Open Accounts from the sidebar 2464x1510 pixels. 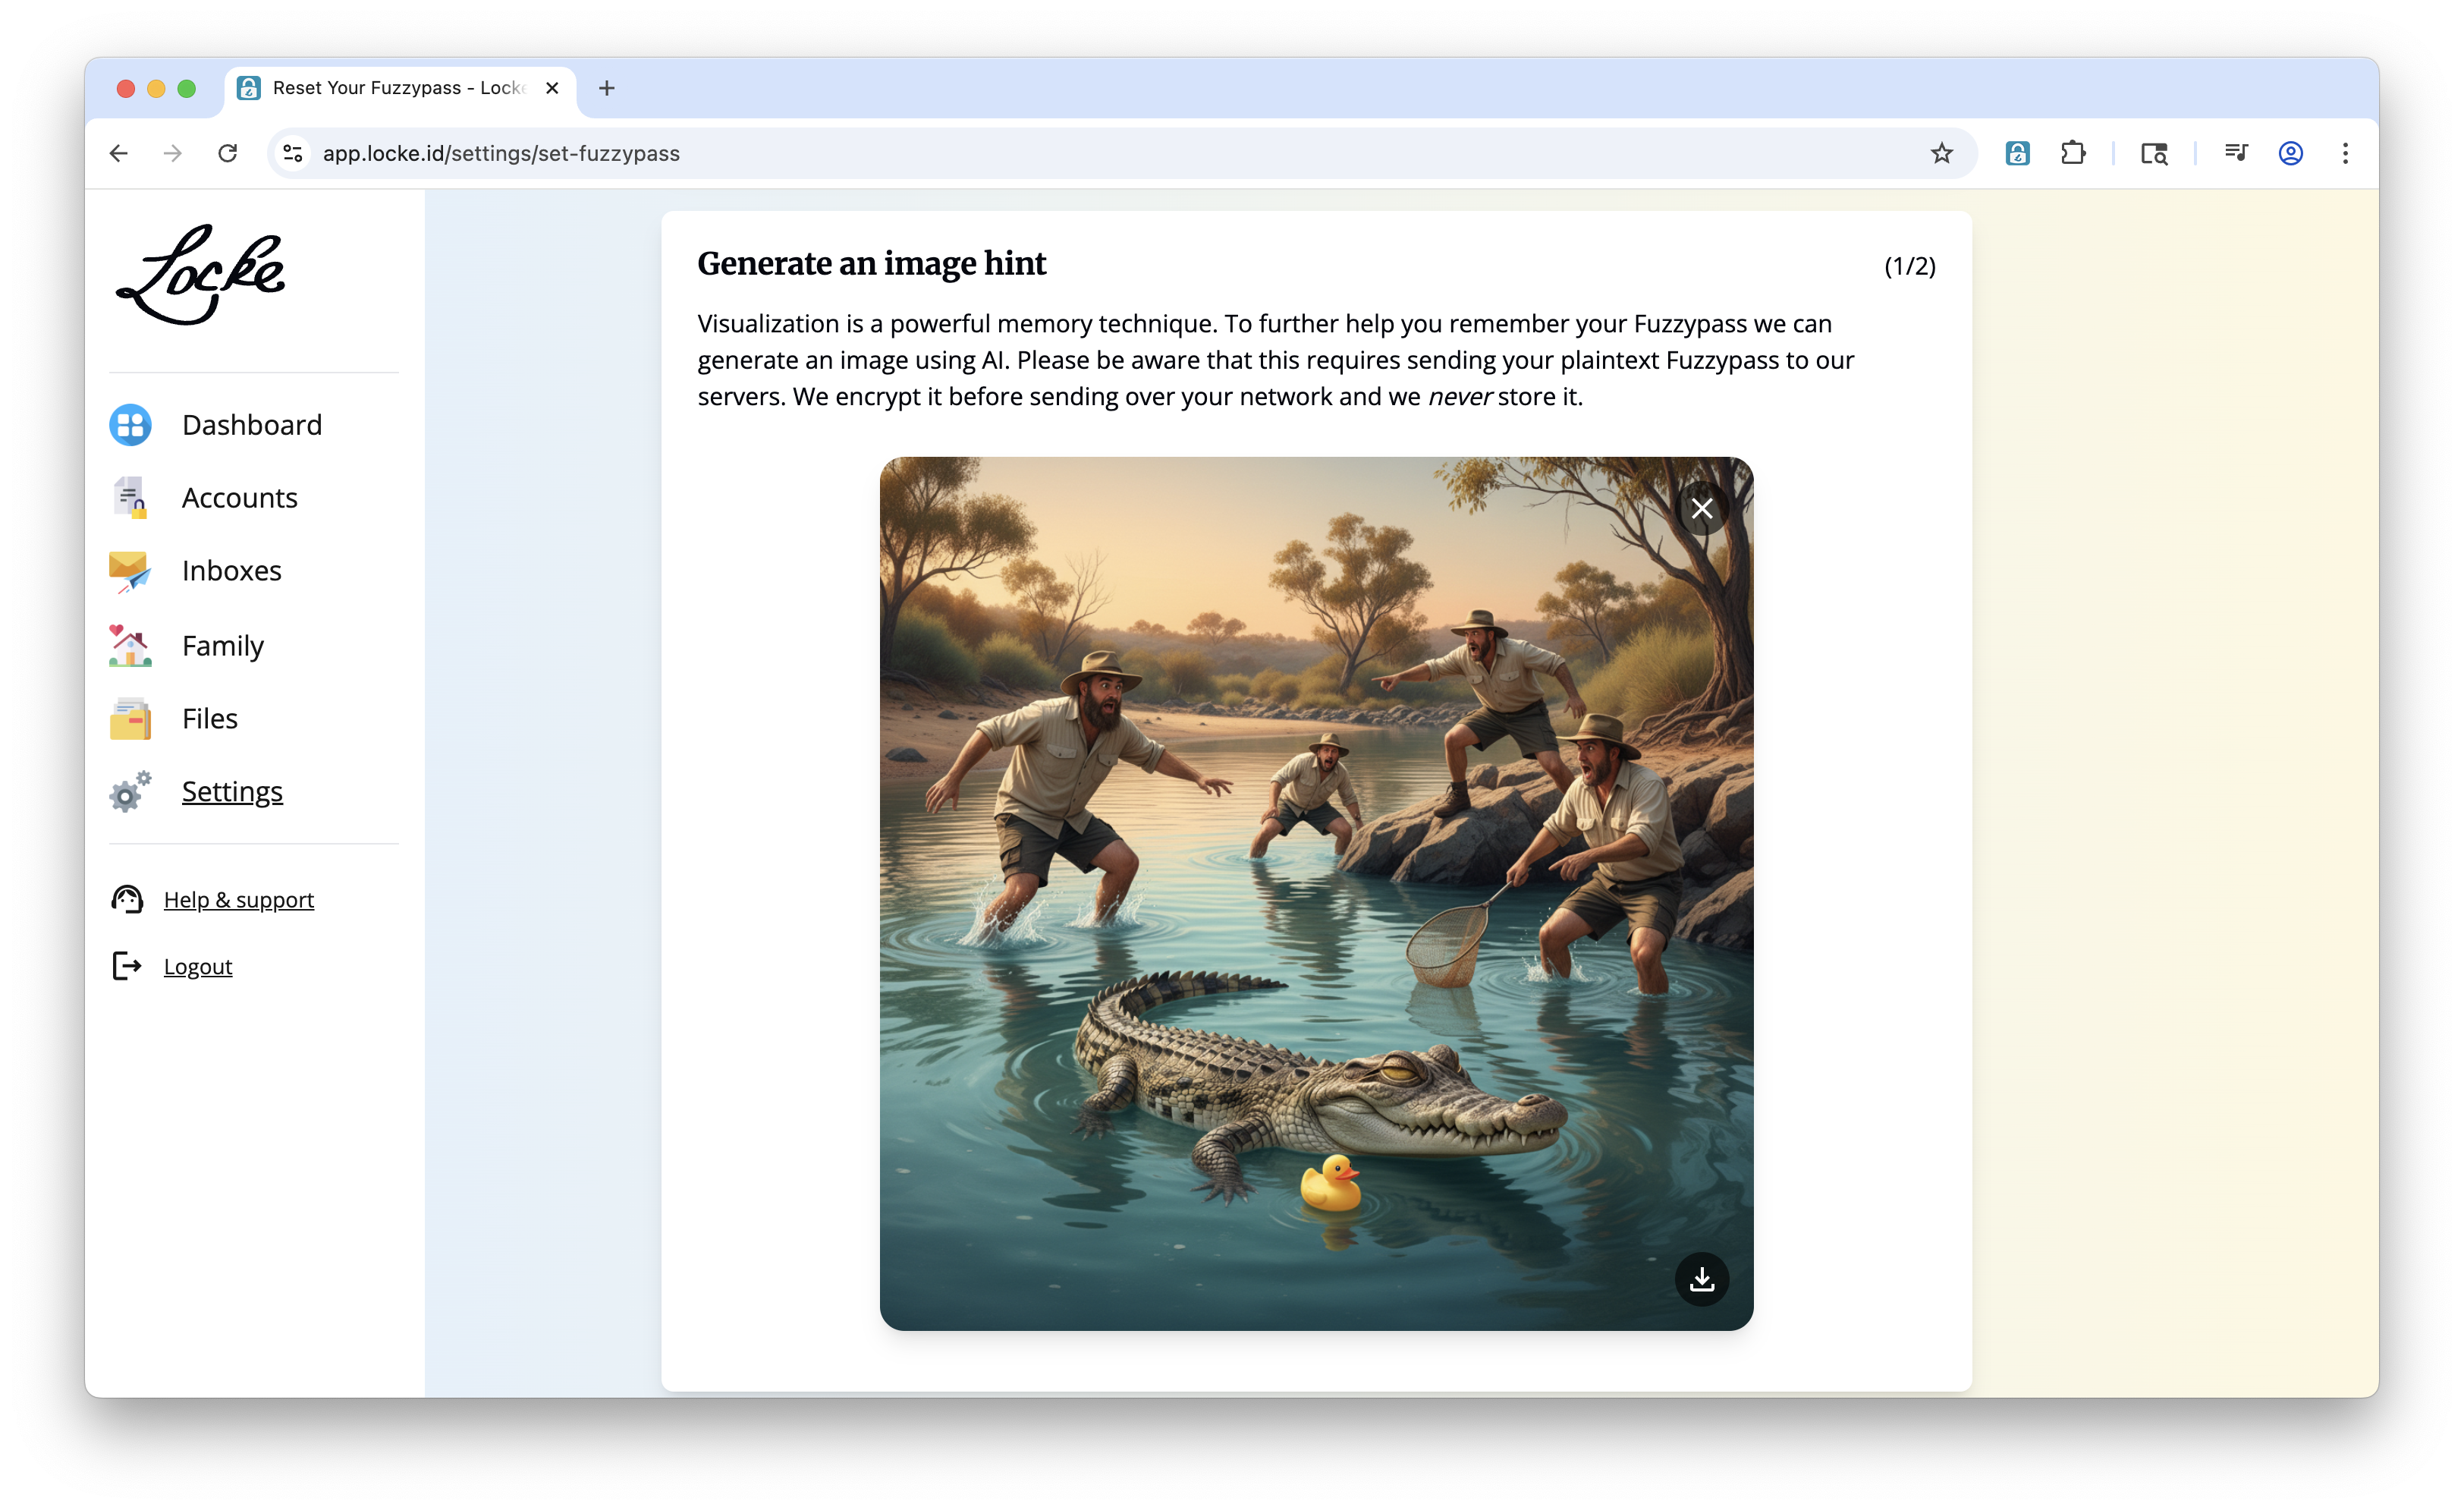(239, 498)
